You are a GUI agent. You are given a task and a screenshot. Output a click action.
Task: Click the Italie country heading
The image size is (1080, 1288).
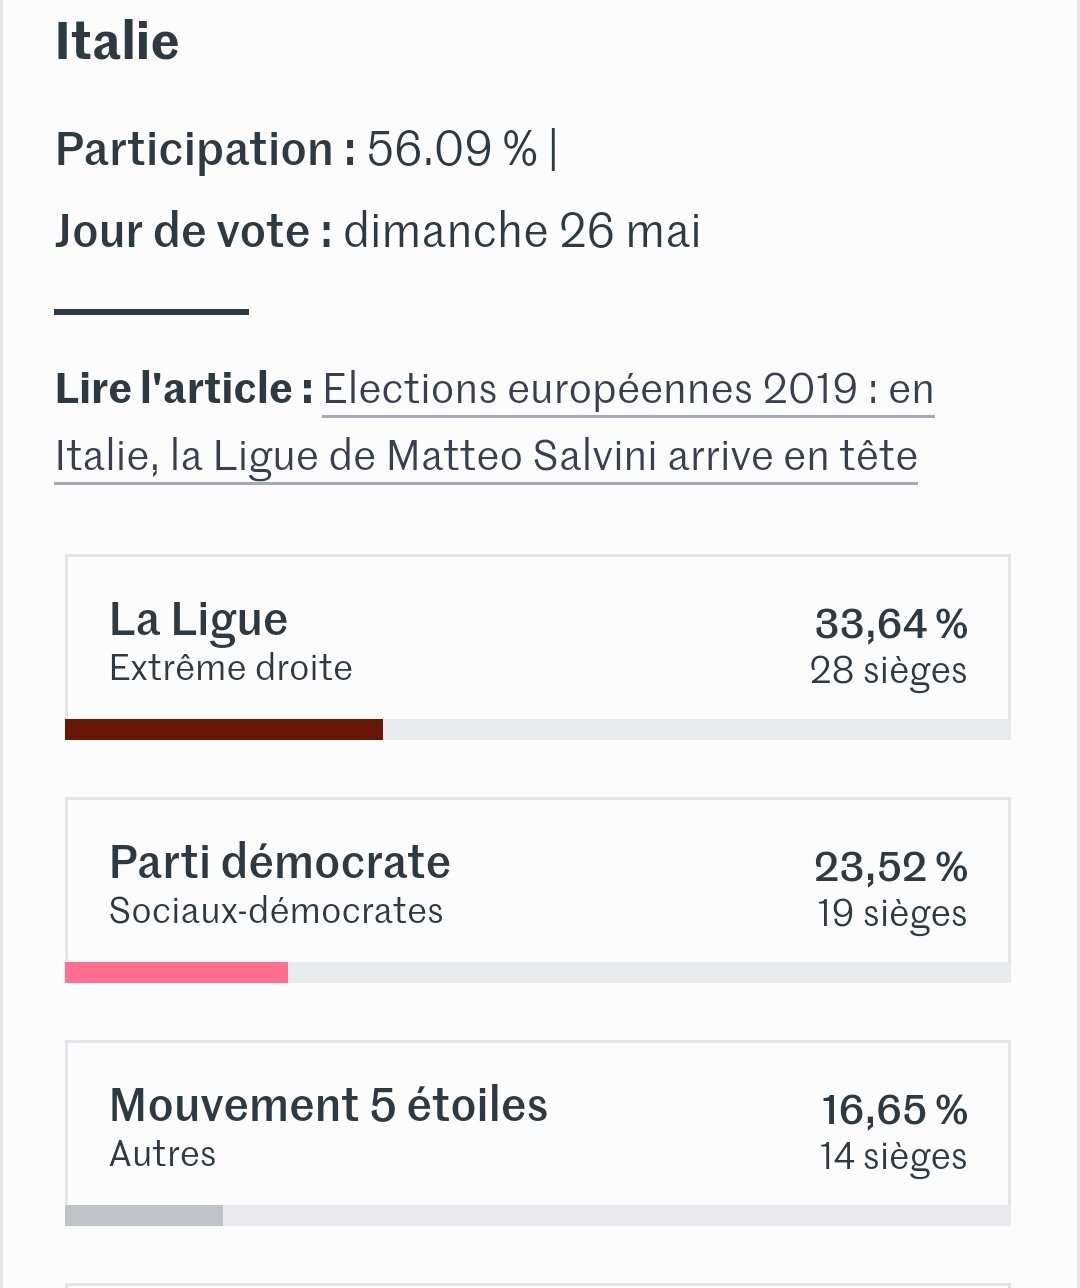click(x=117, y=42)
